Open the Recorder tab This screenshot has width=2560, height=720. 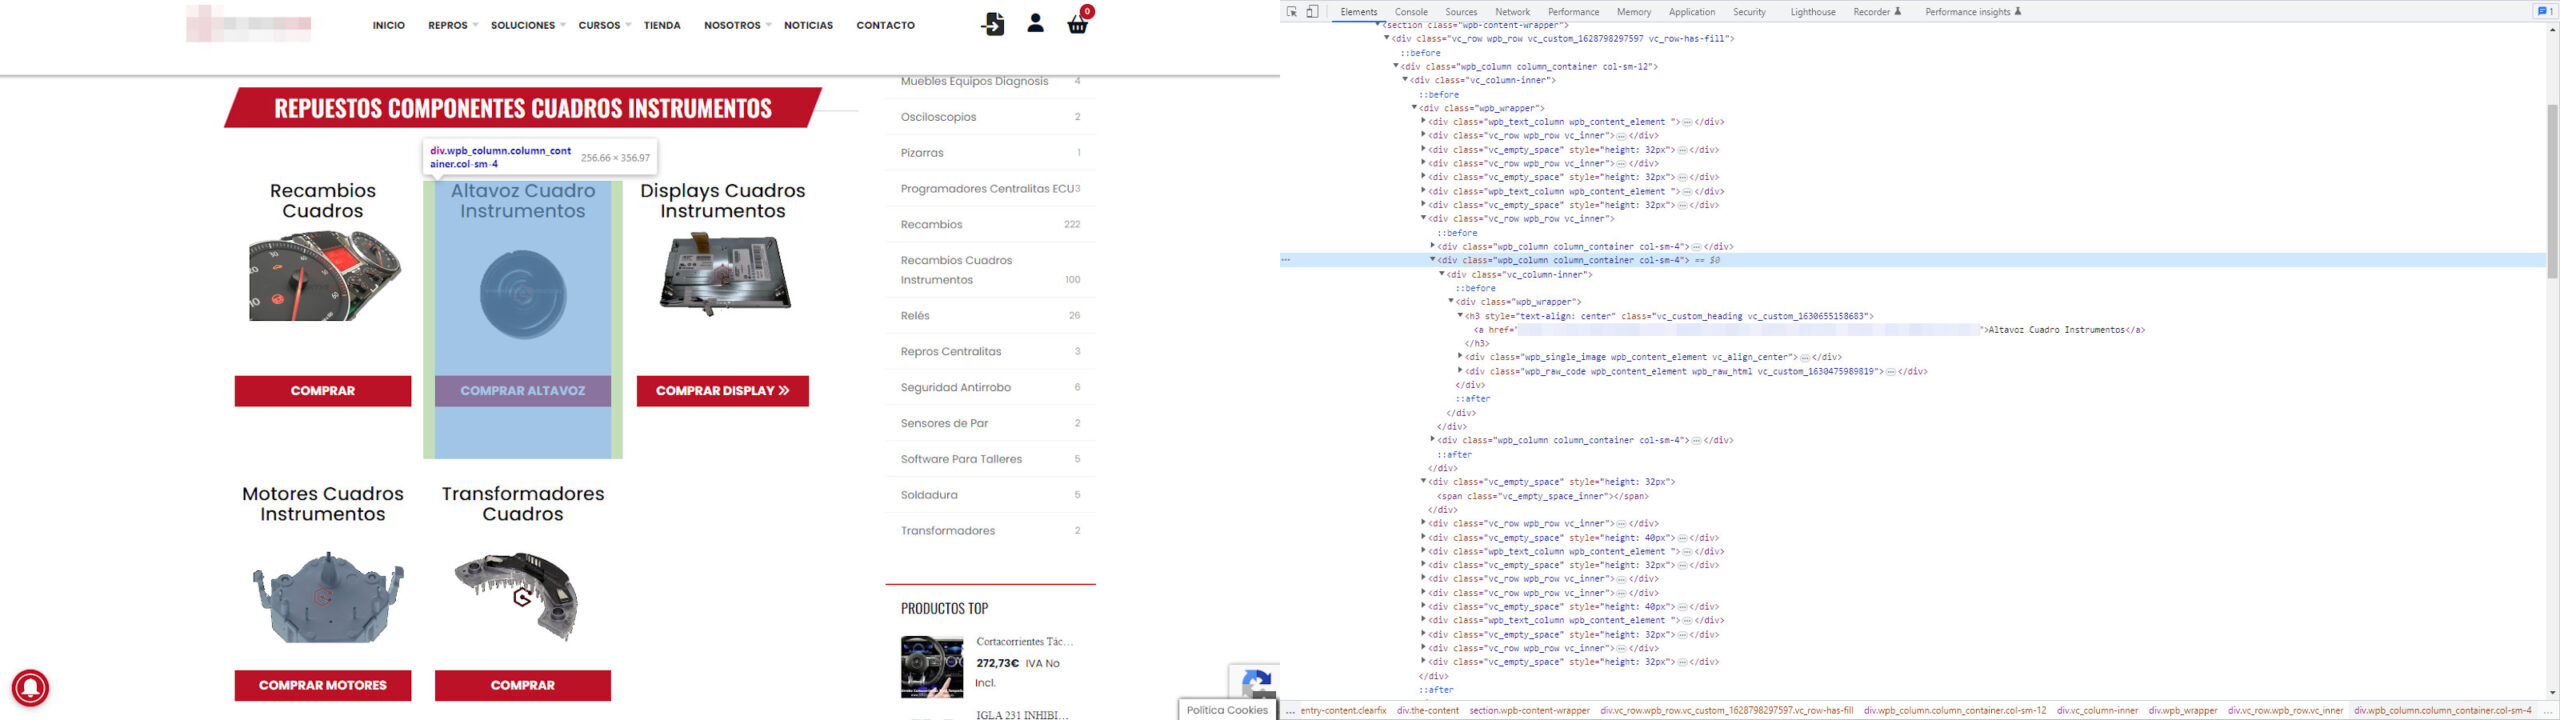1877,12
